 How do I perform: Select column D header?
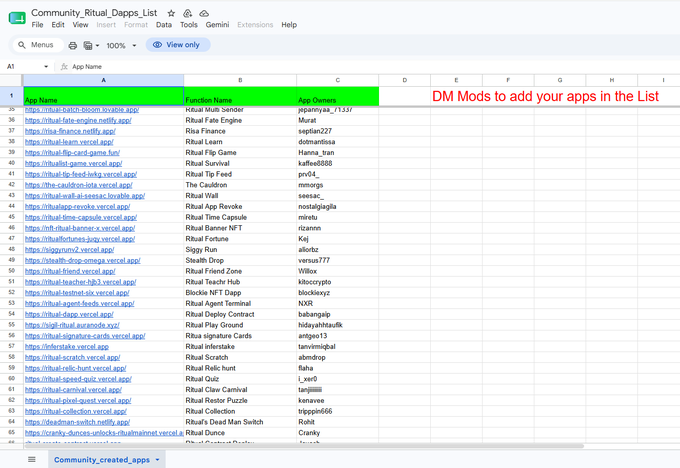tap(405, 80)
